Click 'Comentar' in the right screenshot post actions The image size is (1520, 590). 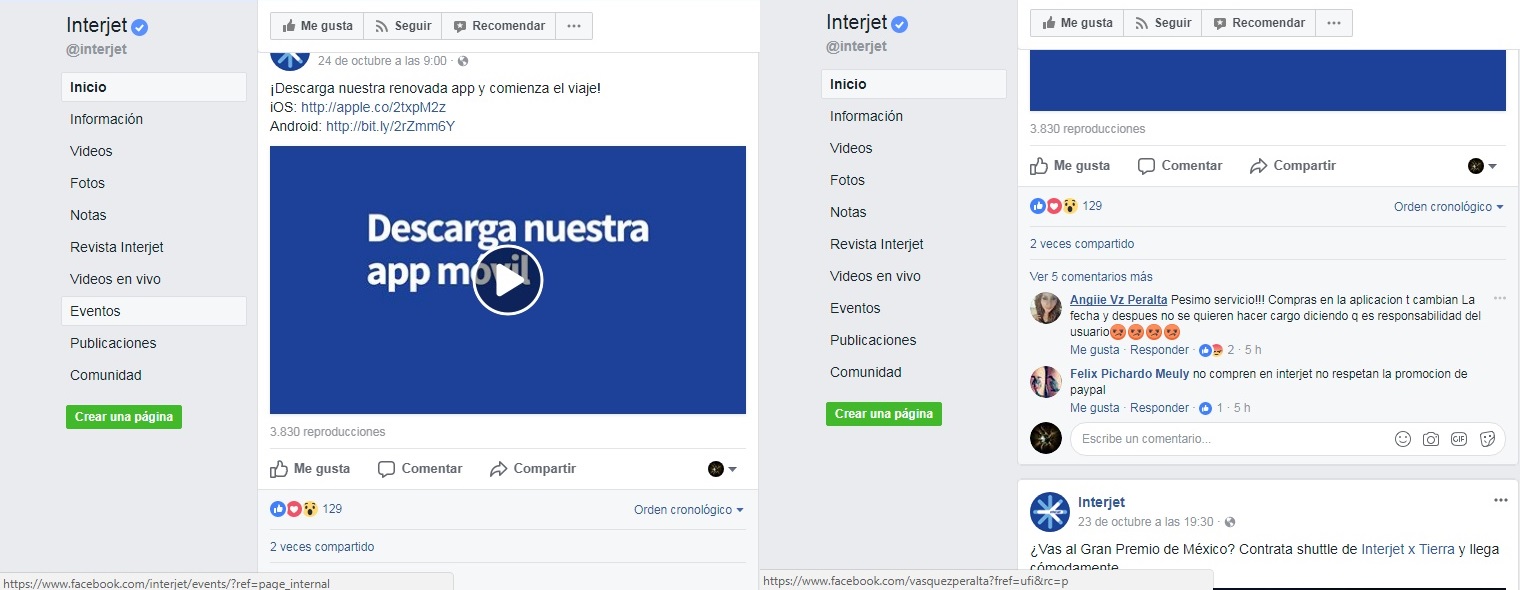point(1180,166)
